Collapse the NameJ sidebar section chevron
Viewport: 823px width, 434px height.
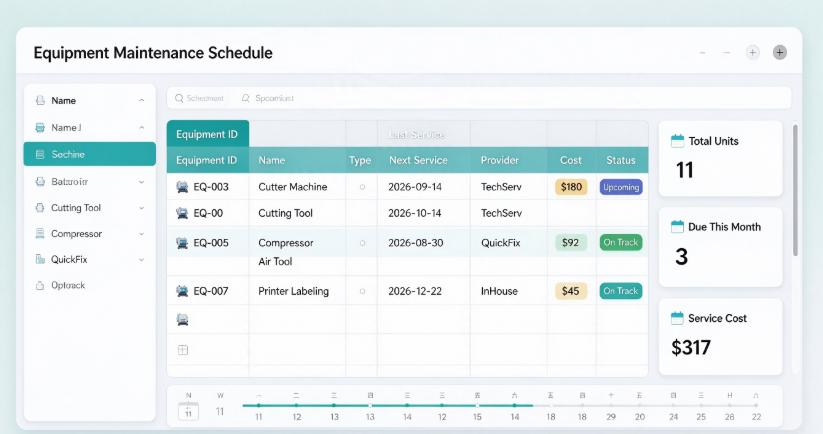142,128
